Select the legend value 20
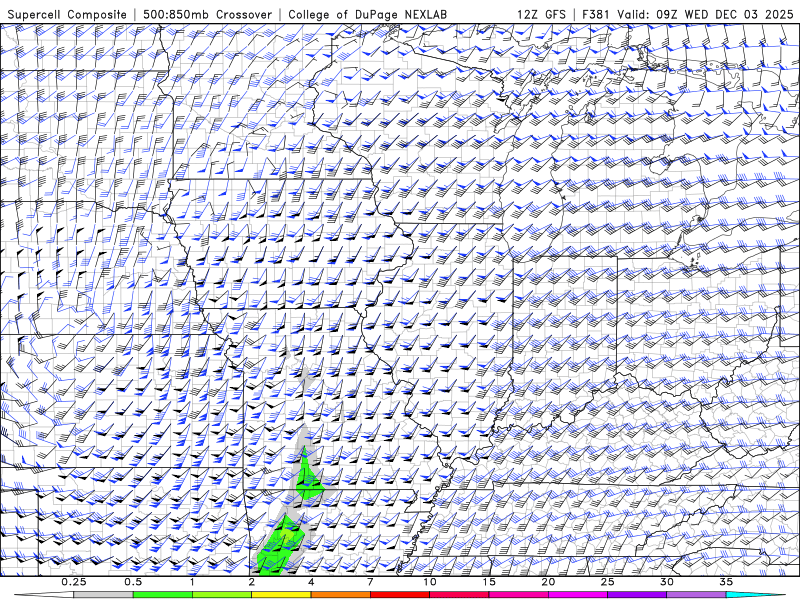800x600 pixels. tap(548, 582)
